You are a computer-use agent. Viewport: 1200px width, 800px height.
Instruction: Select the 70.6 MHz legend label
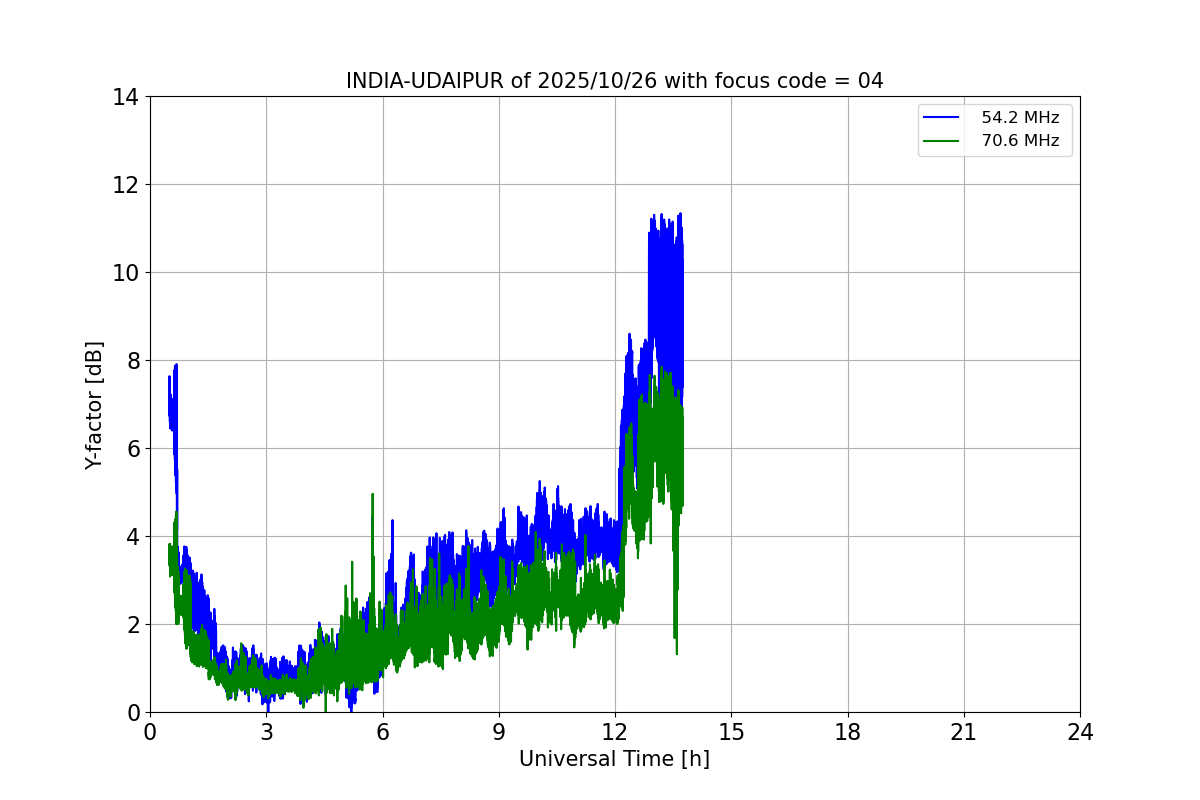click(1020, 141)
